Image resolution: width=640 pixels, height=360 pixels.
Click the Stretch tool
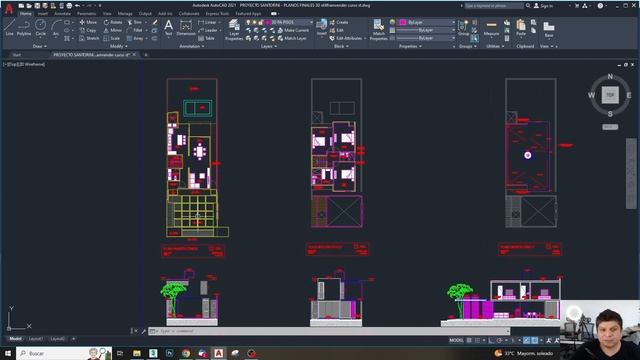click(89, 38)
